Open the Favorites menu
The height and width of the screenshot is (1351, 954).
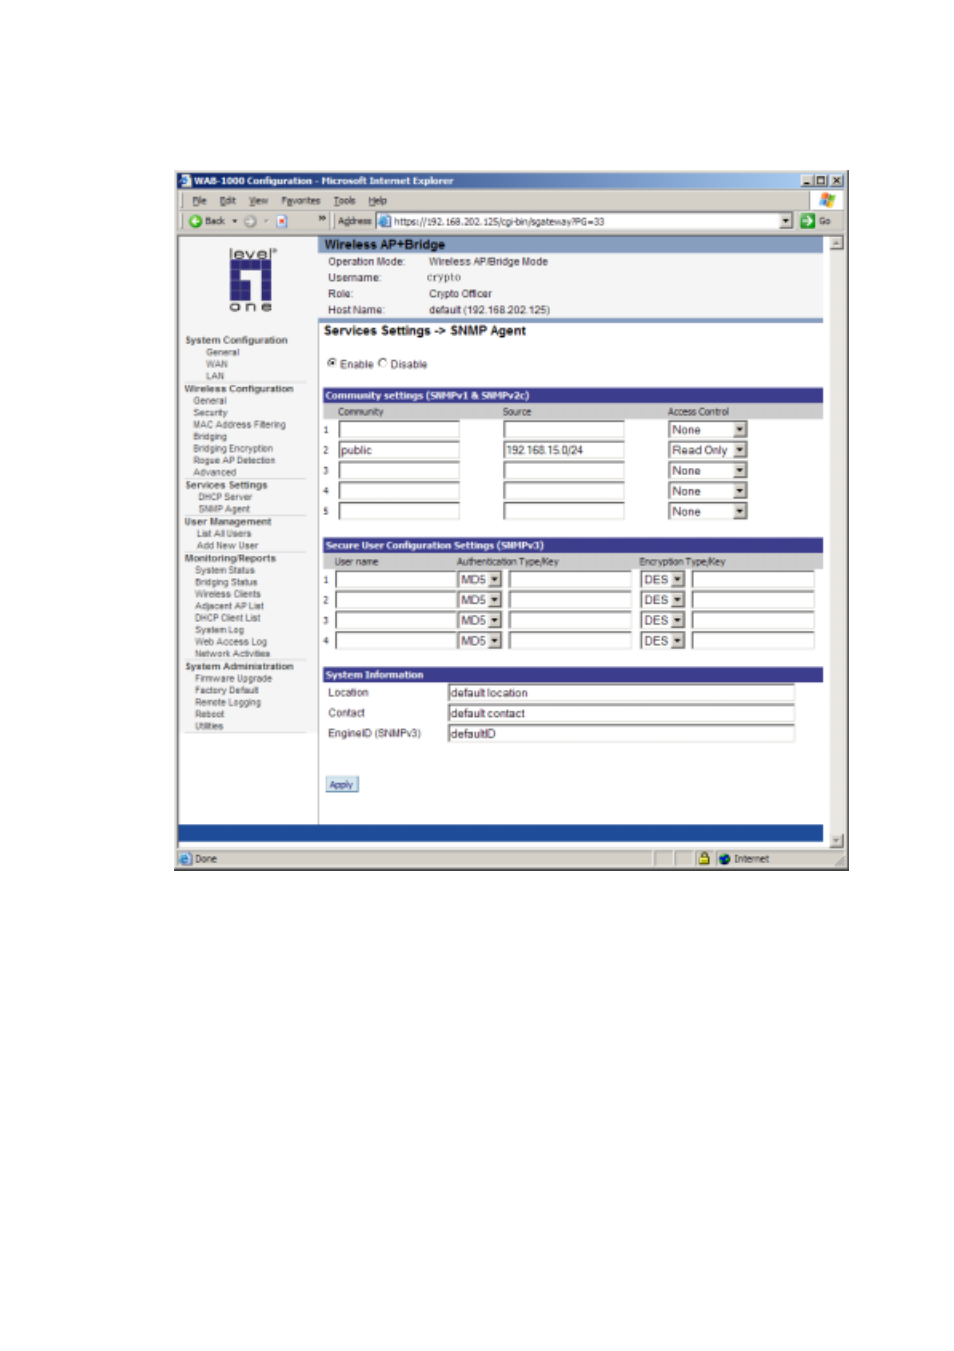click(x=301, y=201)
